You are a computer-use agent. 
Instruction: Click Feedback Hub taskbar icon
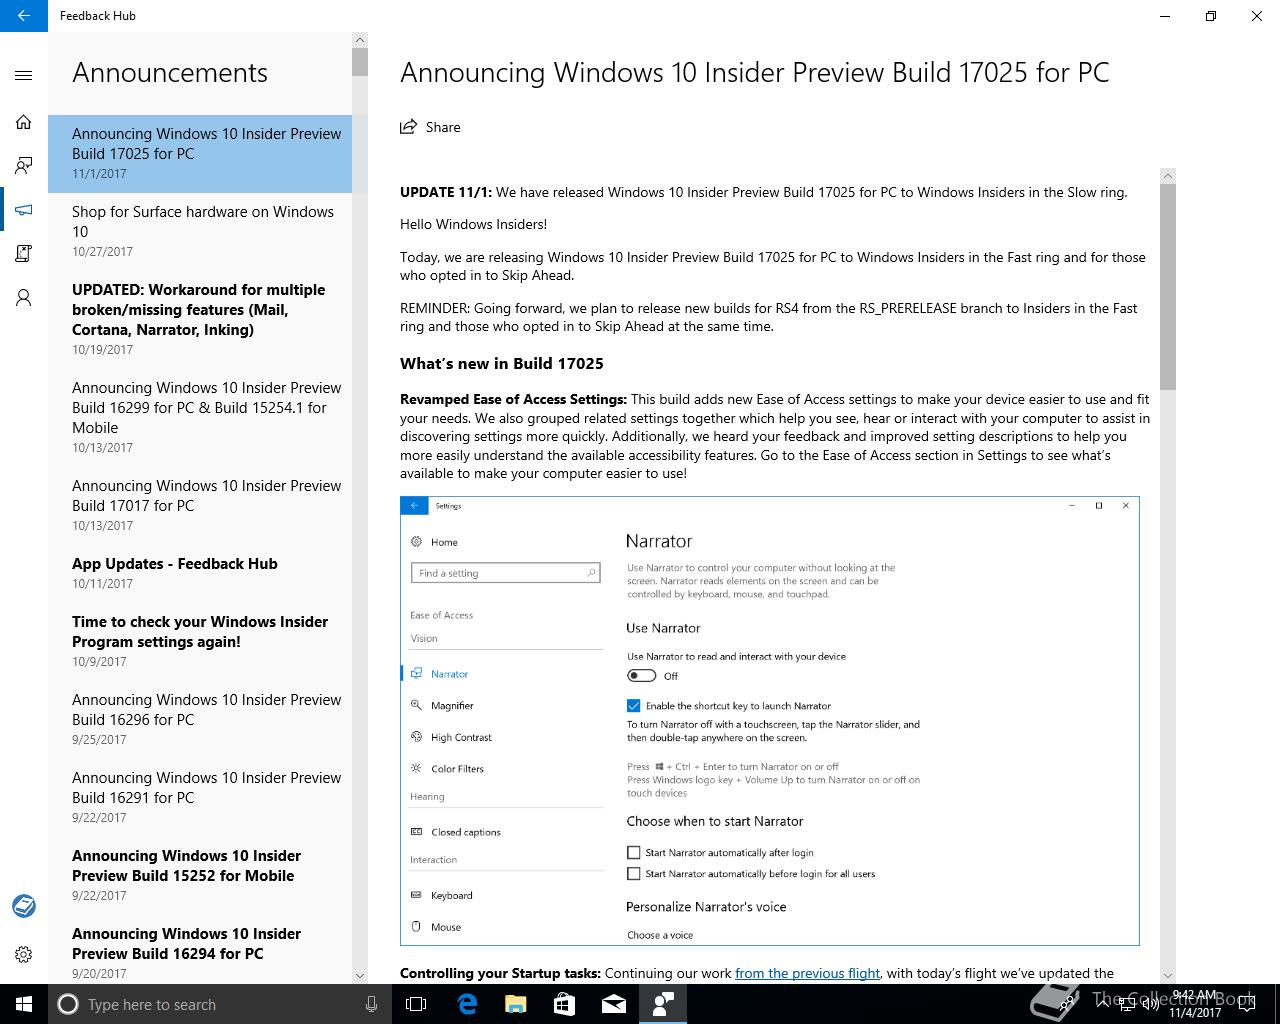(663, 1004)
